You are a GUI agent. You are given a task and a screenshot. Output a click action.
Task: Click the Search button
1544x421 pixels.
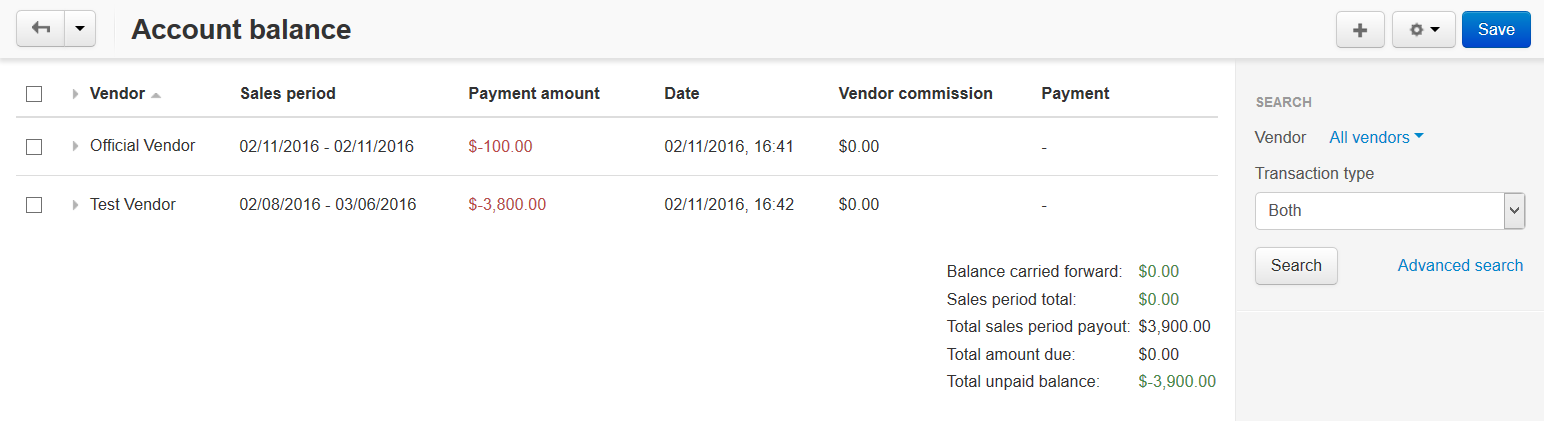pyautogui.click(x=1296, y=266)
